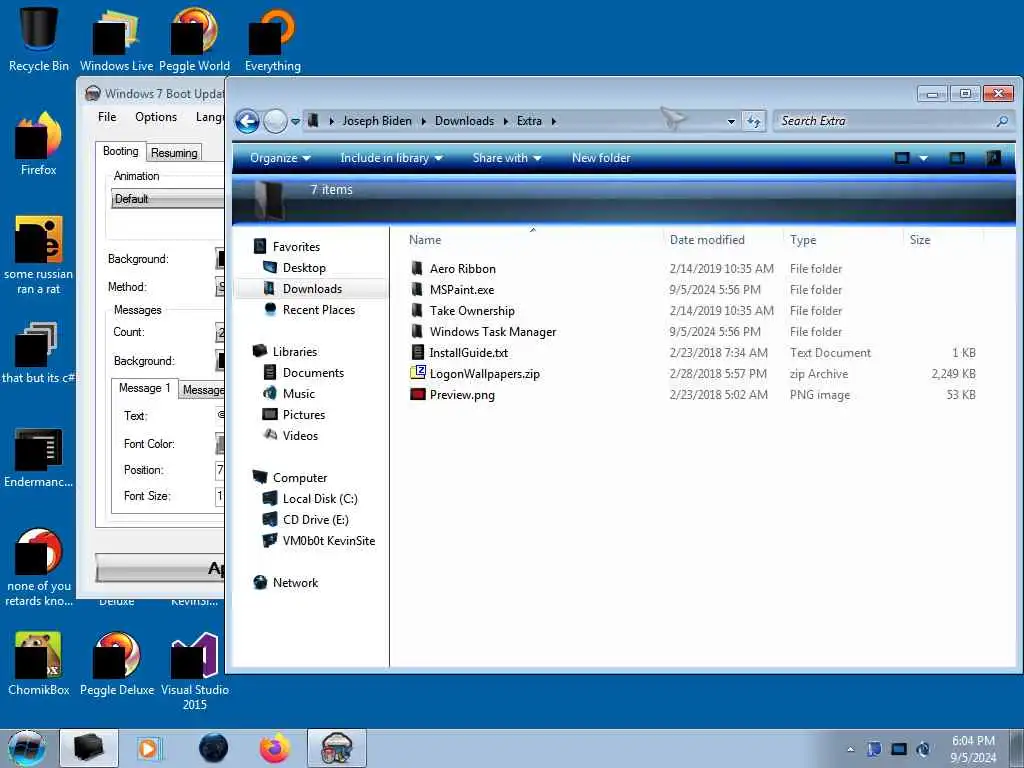Select the Windows Task Manager folder
The width and height of the screenshot is (1024, 768).
[x=492, y=331]
